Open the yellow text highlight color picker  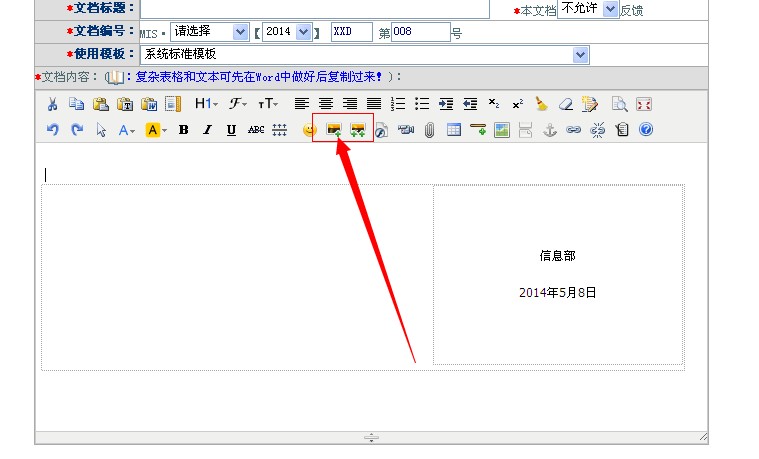[x=155, y=129]
